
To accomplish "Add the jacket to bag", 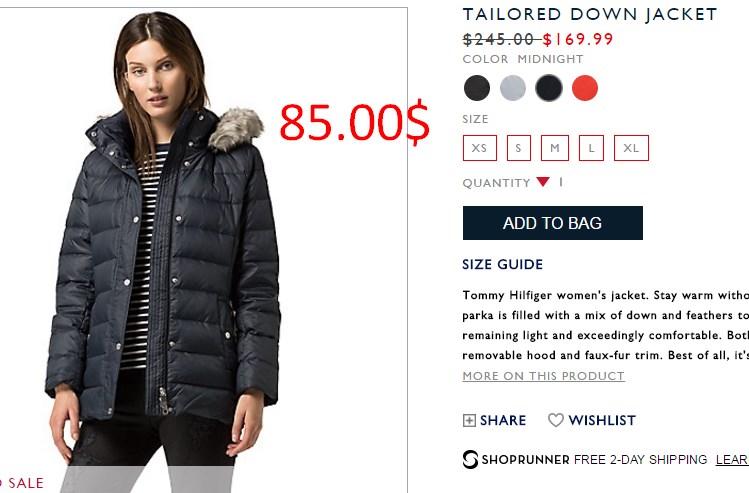I will (x=553, y=223).
